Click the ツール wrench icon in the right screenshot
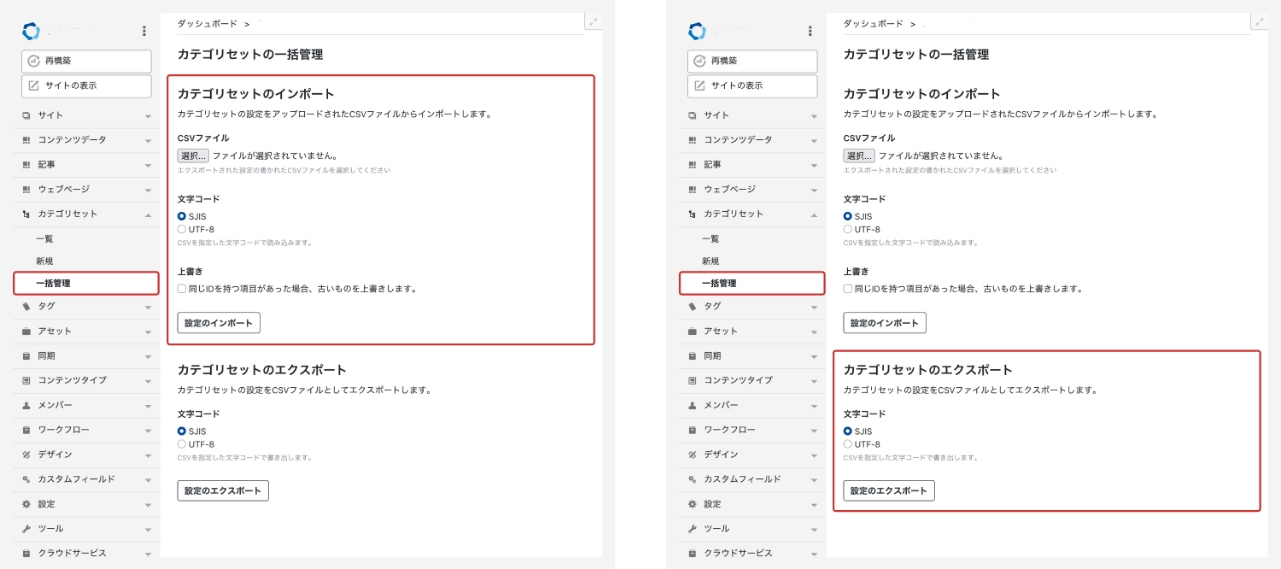1281x569 pixels. (x=693, y=528)
